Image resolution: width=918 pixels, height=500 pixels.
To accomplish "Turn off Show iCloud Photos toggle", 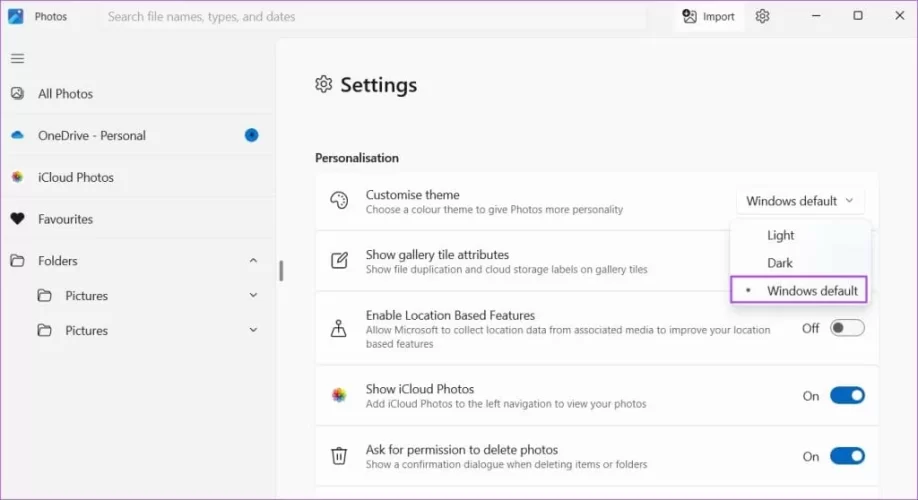I will (x=847, y=396).
